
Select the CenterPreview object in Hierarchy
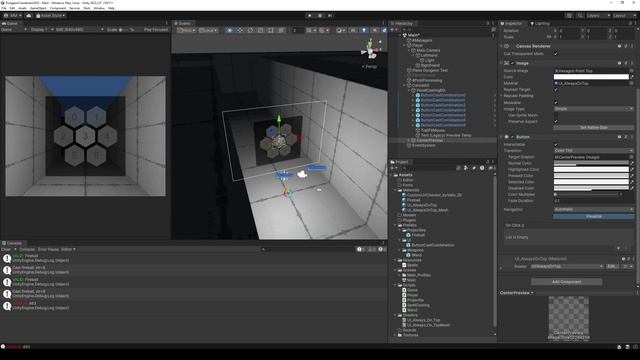(x=430, y=140)
